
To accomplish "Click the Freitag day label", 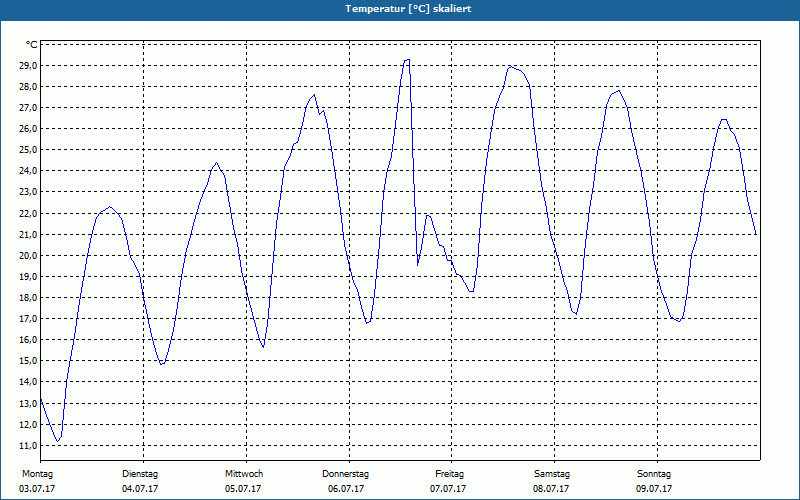I will click(449, 474).
